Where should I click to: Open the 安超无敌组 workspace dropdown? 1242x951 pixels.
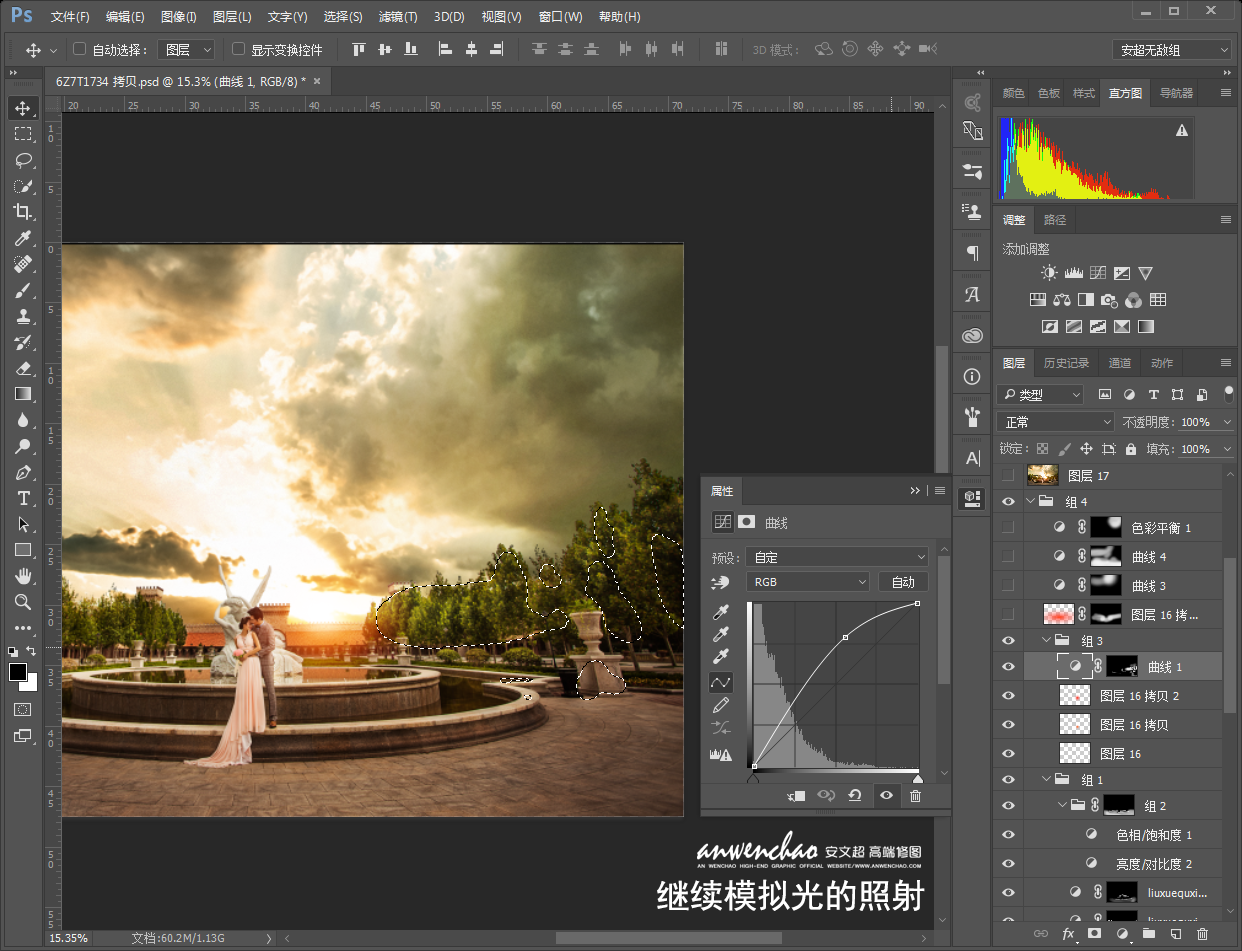click(x=1172, y=49)
